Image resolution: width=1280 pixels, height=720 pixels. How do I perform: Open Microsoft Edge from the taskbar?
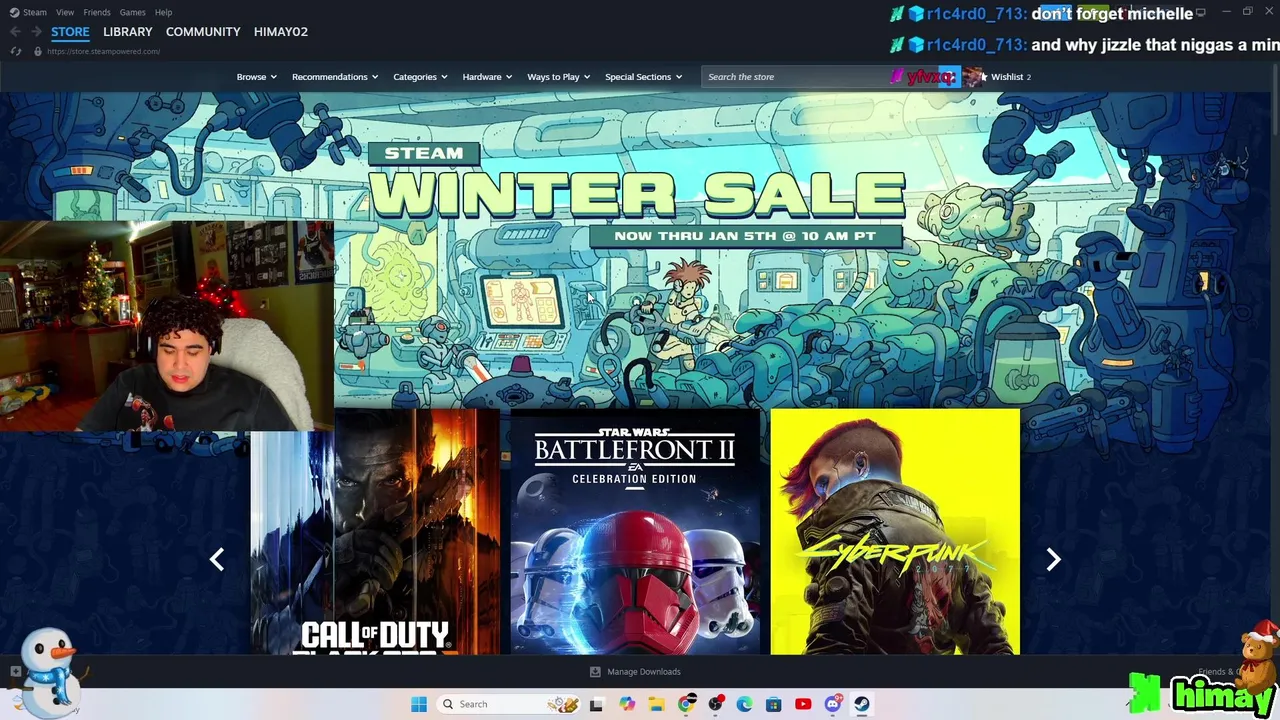pyautogui.click(x=744, y=704)
